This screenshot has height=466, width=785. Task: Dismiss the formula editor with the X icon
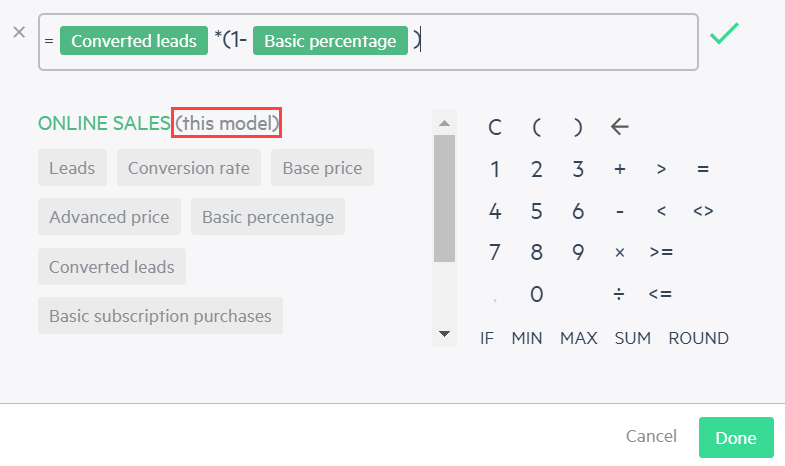tap(19, 32)
